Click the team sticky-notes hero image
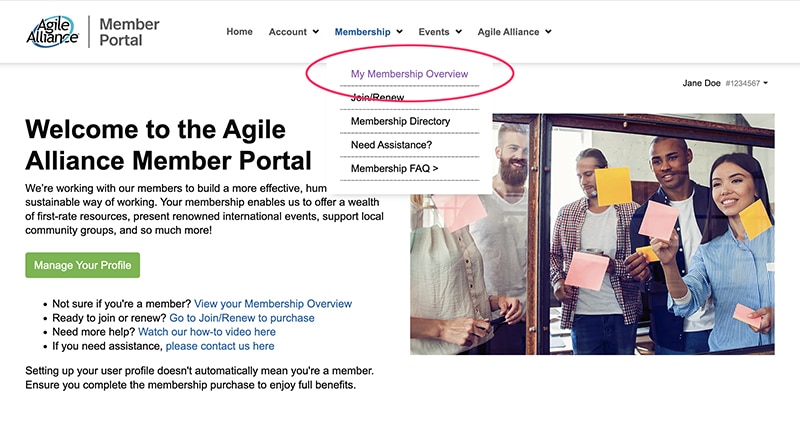 [x=592, y=234]
